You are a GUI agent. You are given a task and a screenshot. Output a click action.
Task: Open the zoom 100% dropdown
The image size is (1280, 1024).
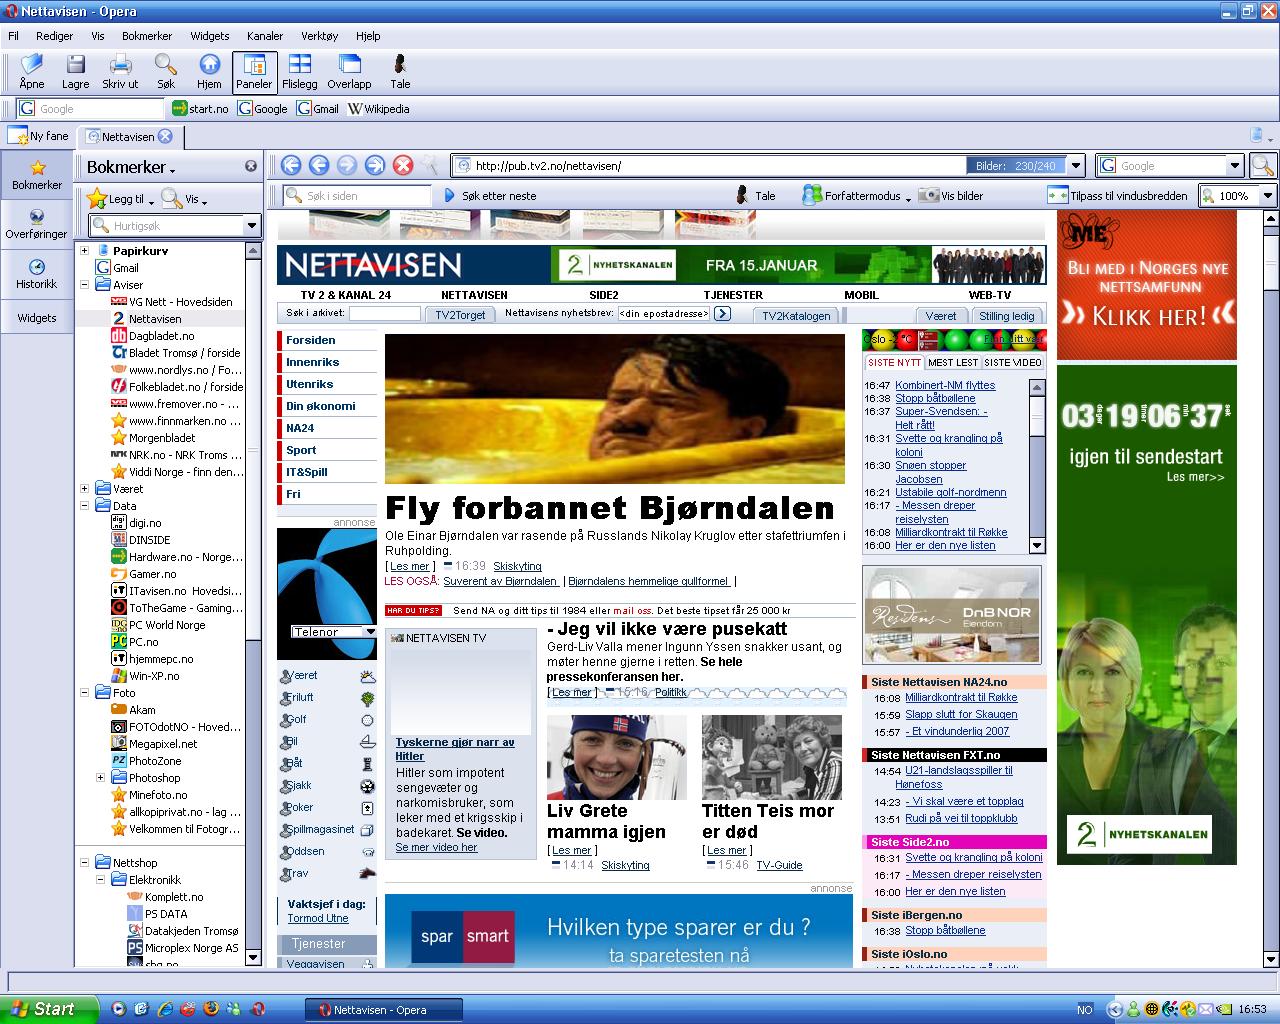1268,196
